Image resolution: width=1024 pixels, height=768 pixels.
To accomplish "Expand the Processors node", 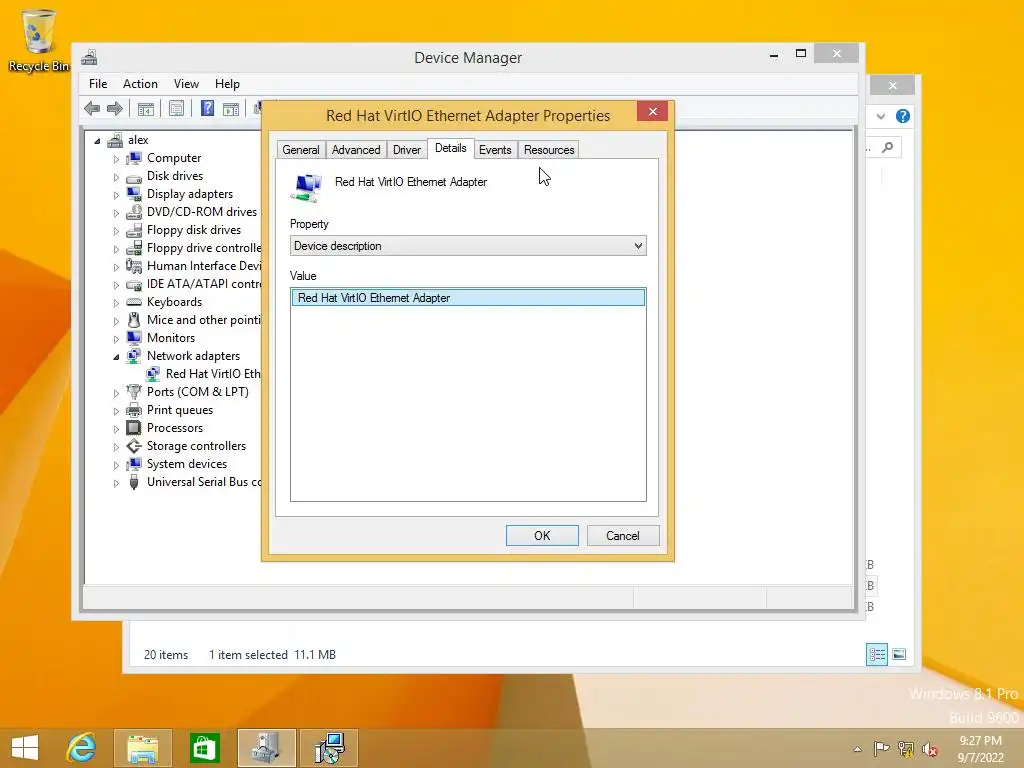I will pos(116,428).
